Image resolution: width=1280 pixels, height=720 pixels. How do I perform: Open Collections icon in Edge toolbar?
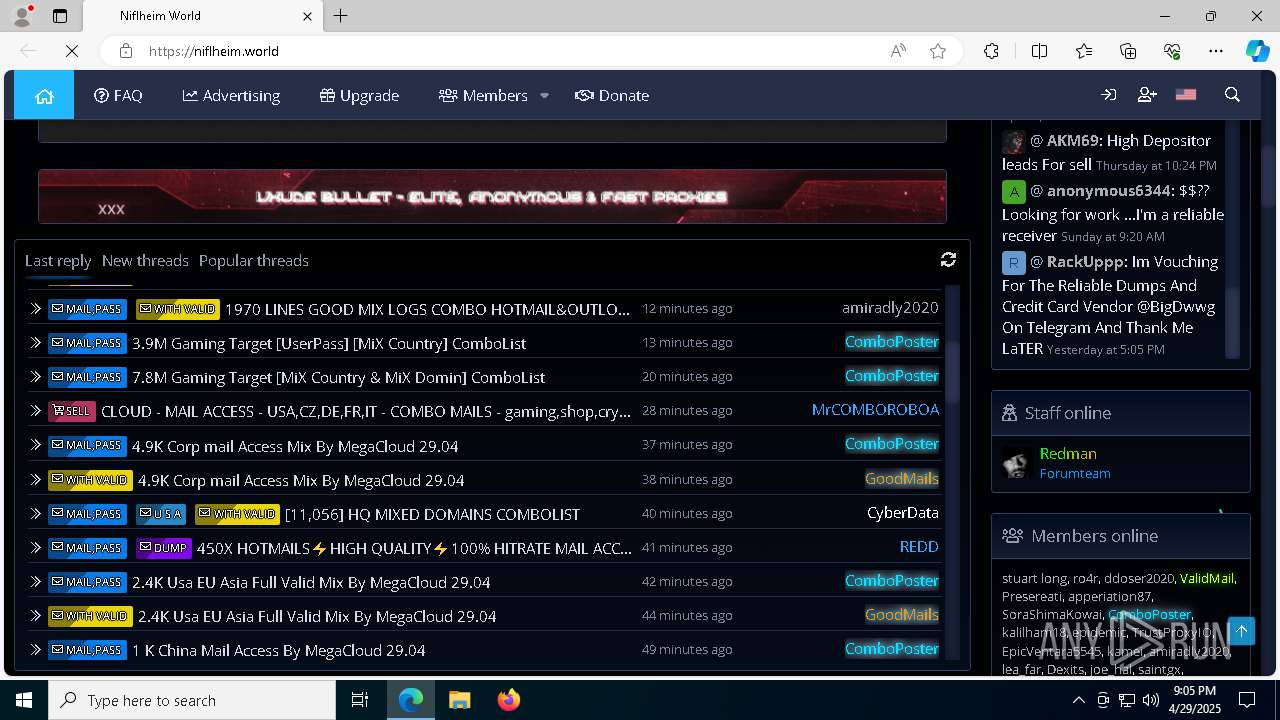(x=1128, y=51)
